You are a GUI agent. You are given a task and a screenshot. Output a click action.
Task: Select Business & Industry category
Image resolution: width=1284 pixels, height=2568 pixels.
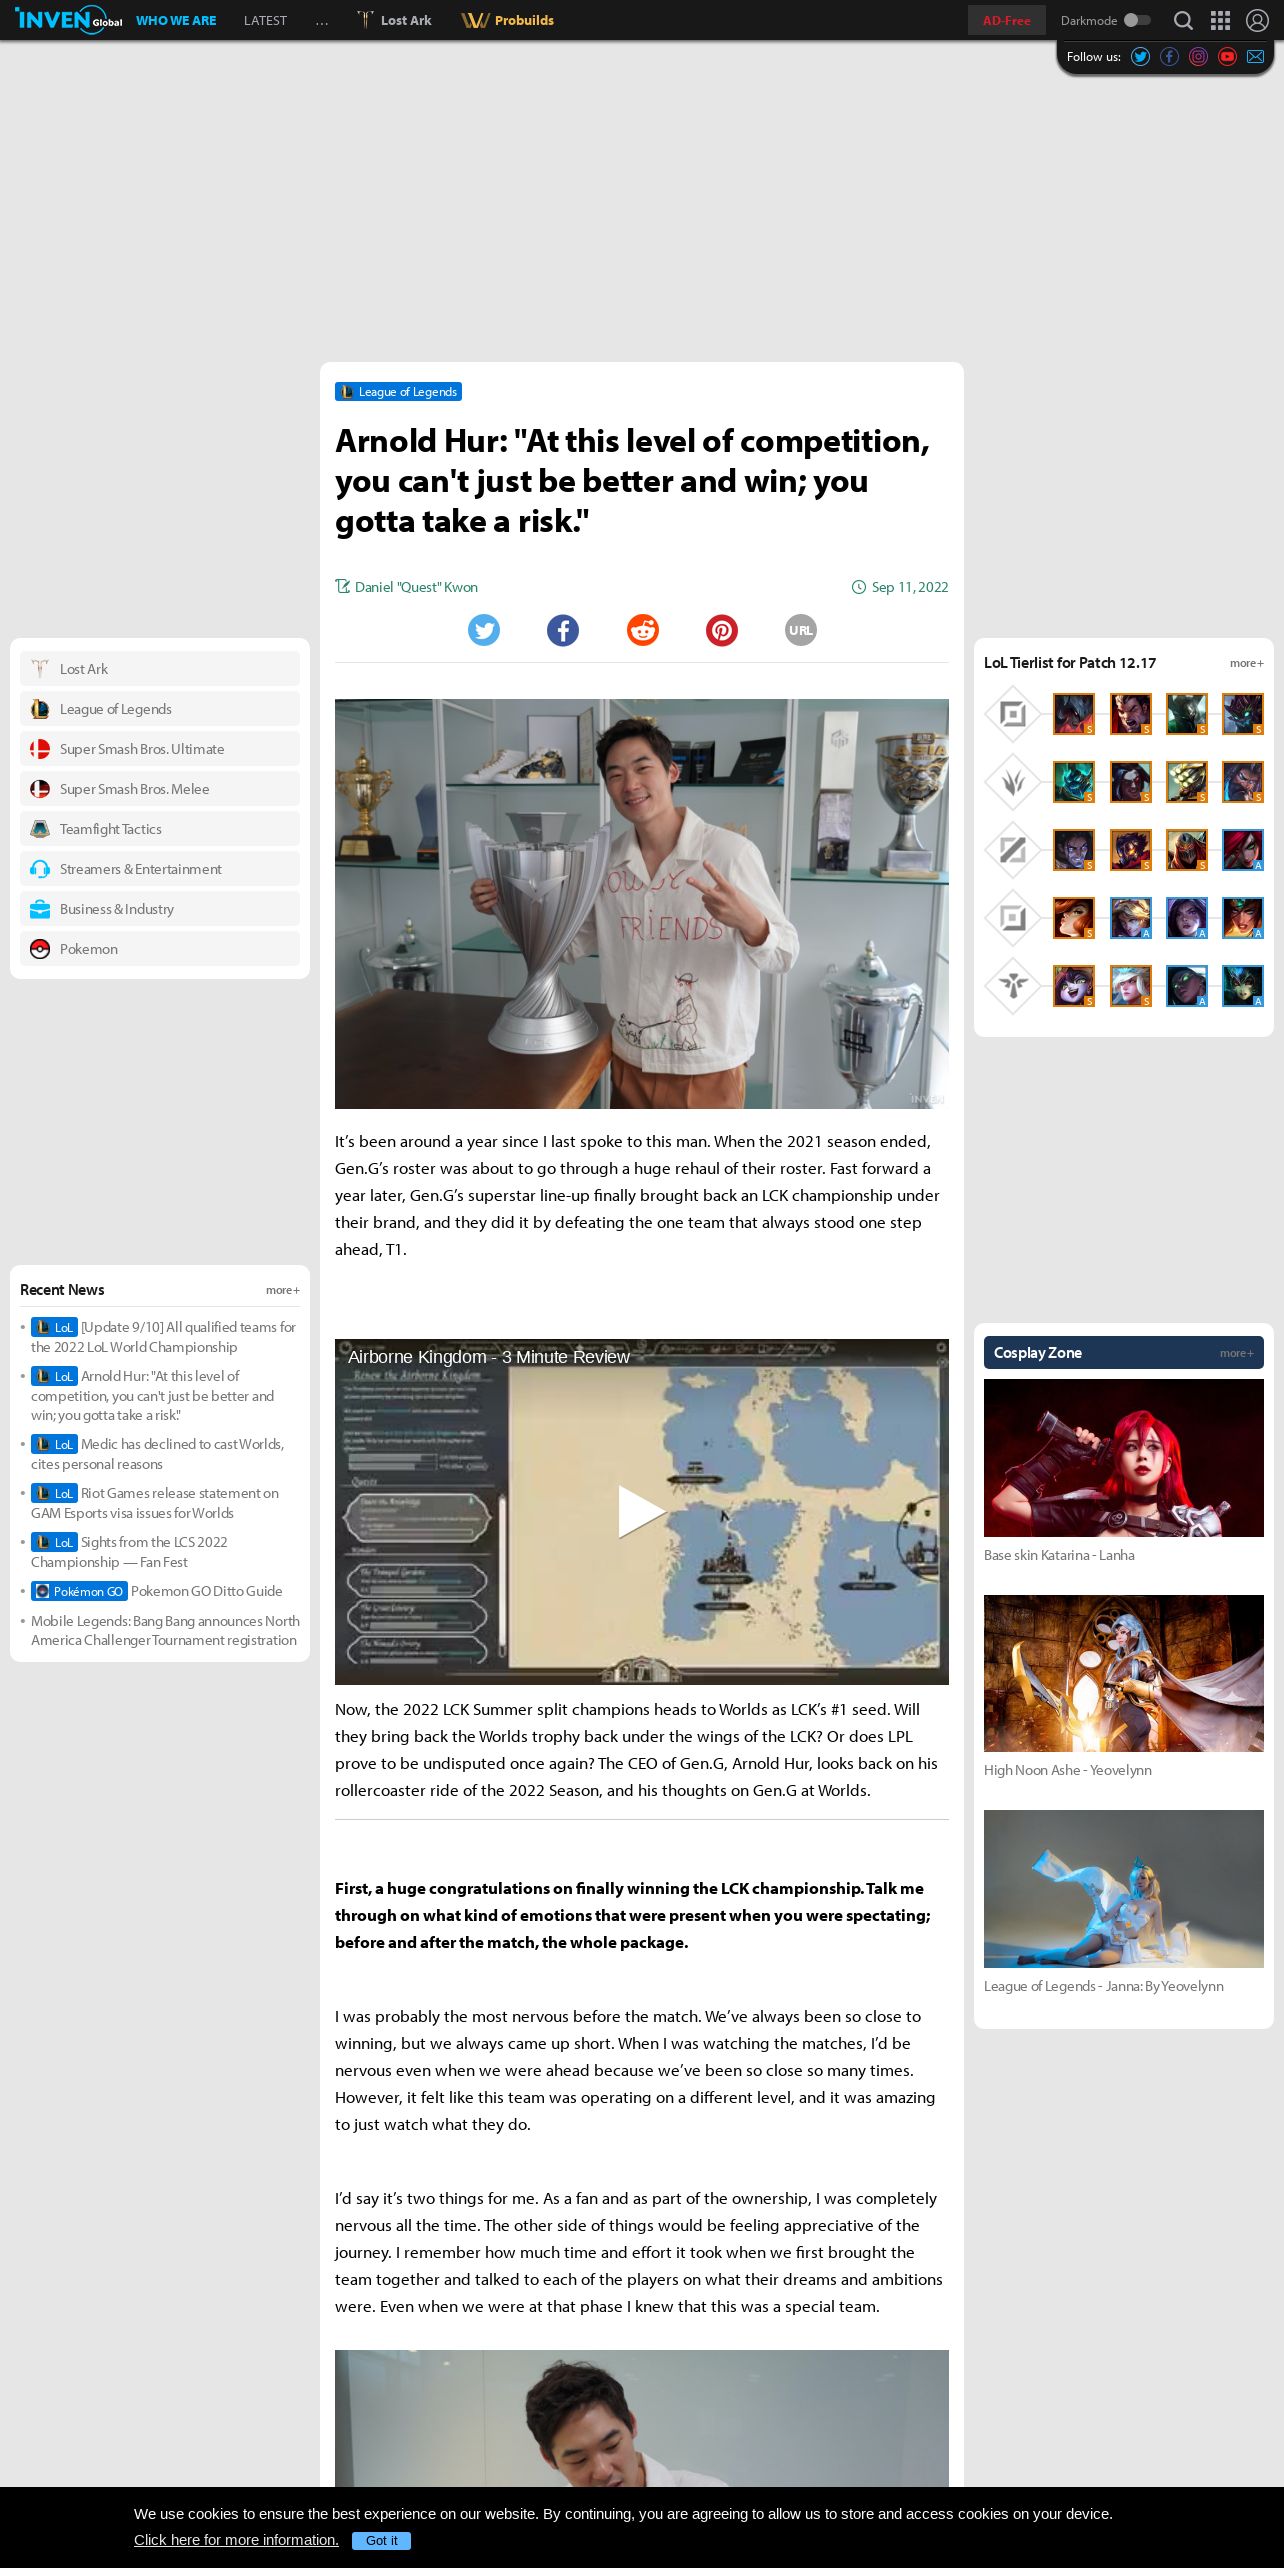click(x=160, y=909)
